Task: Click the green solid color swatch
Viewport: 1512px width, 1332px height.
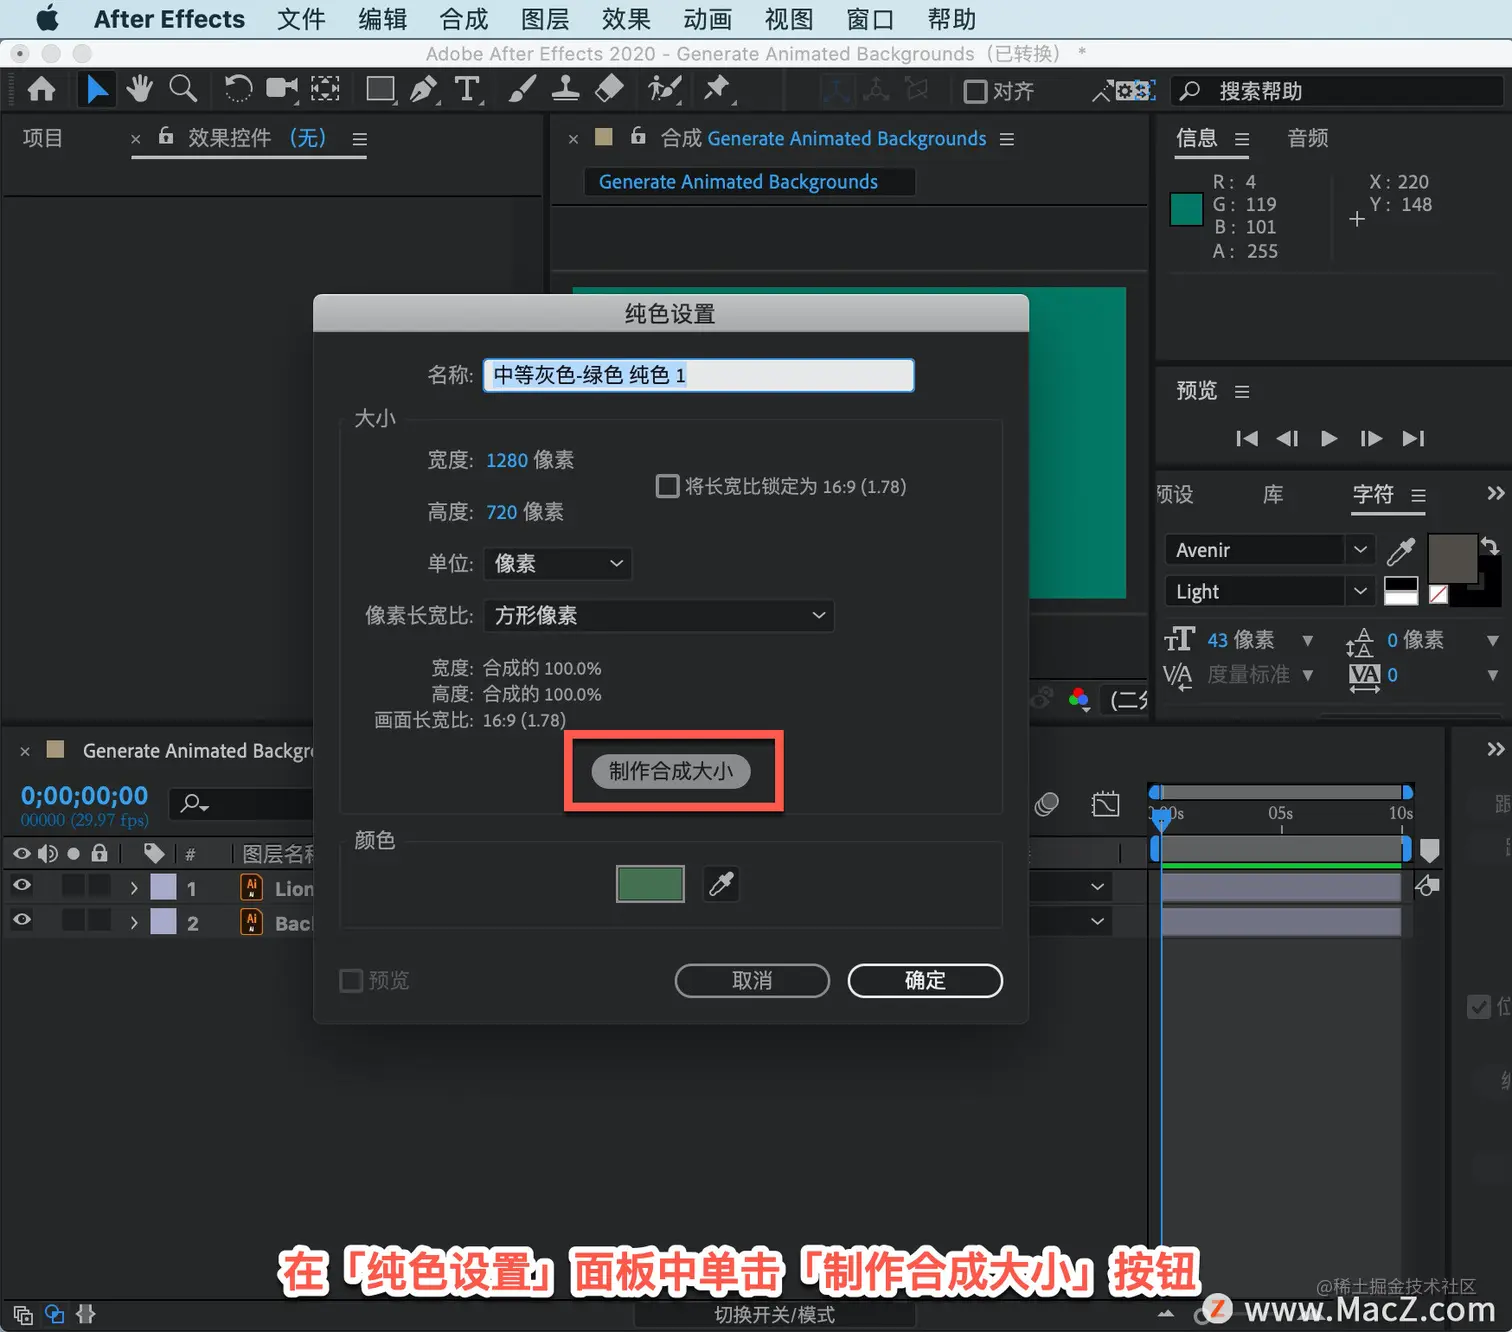Action: pyautogui.click(x=650, y=884)
